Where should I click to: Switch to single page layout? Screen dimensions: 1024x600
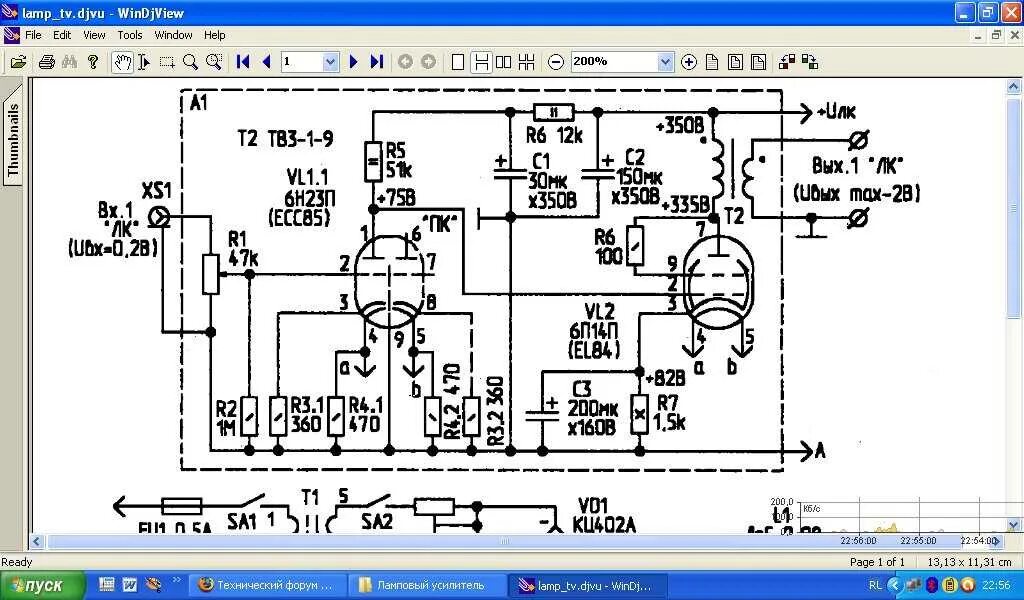pos(458,62)
